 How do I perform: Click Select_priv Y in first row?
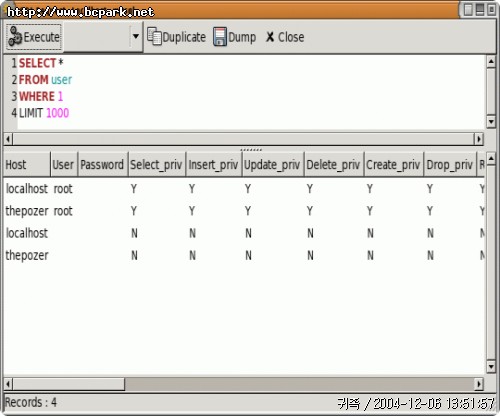pos(134,189)
